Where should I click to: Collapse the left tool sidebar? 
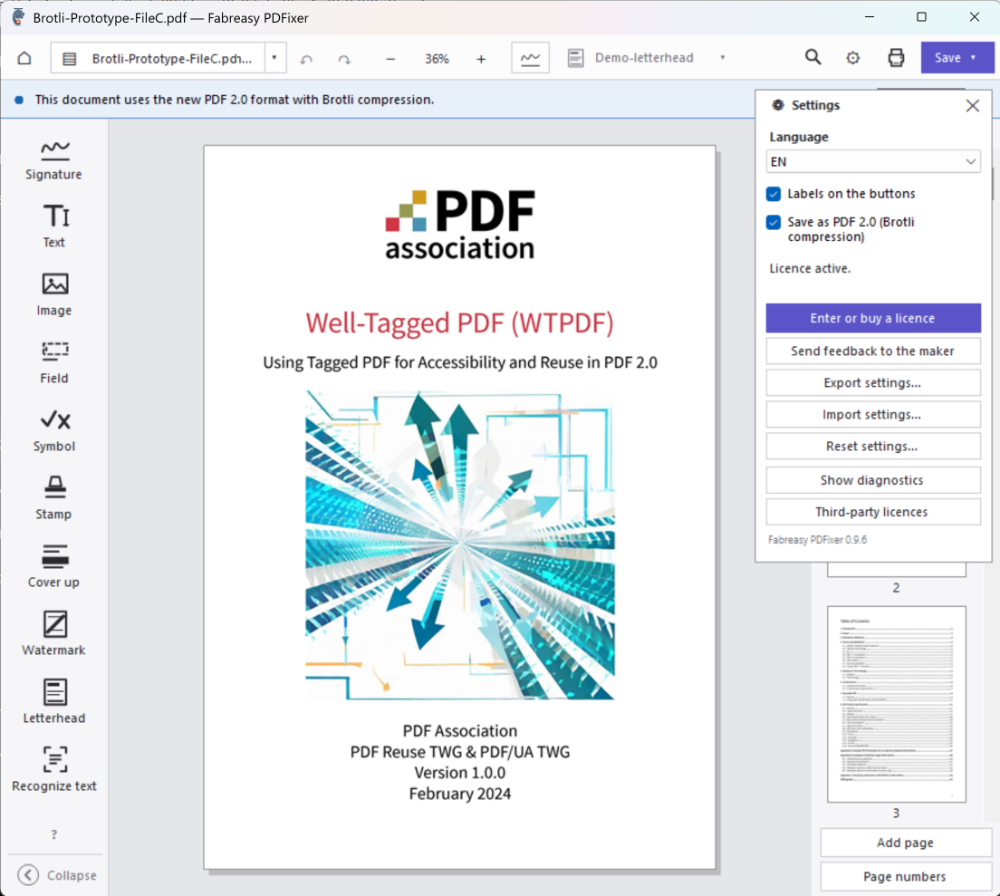[56, 875]
